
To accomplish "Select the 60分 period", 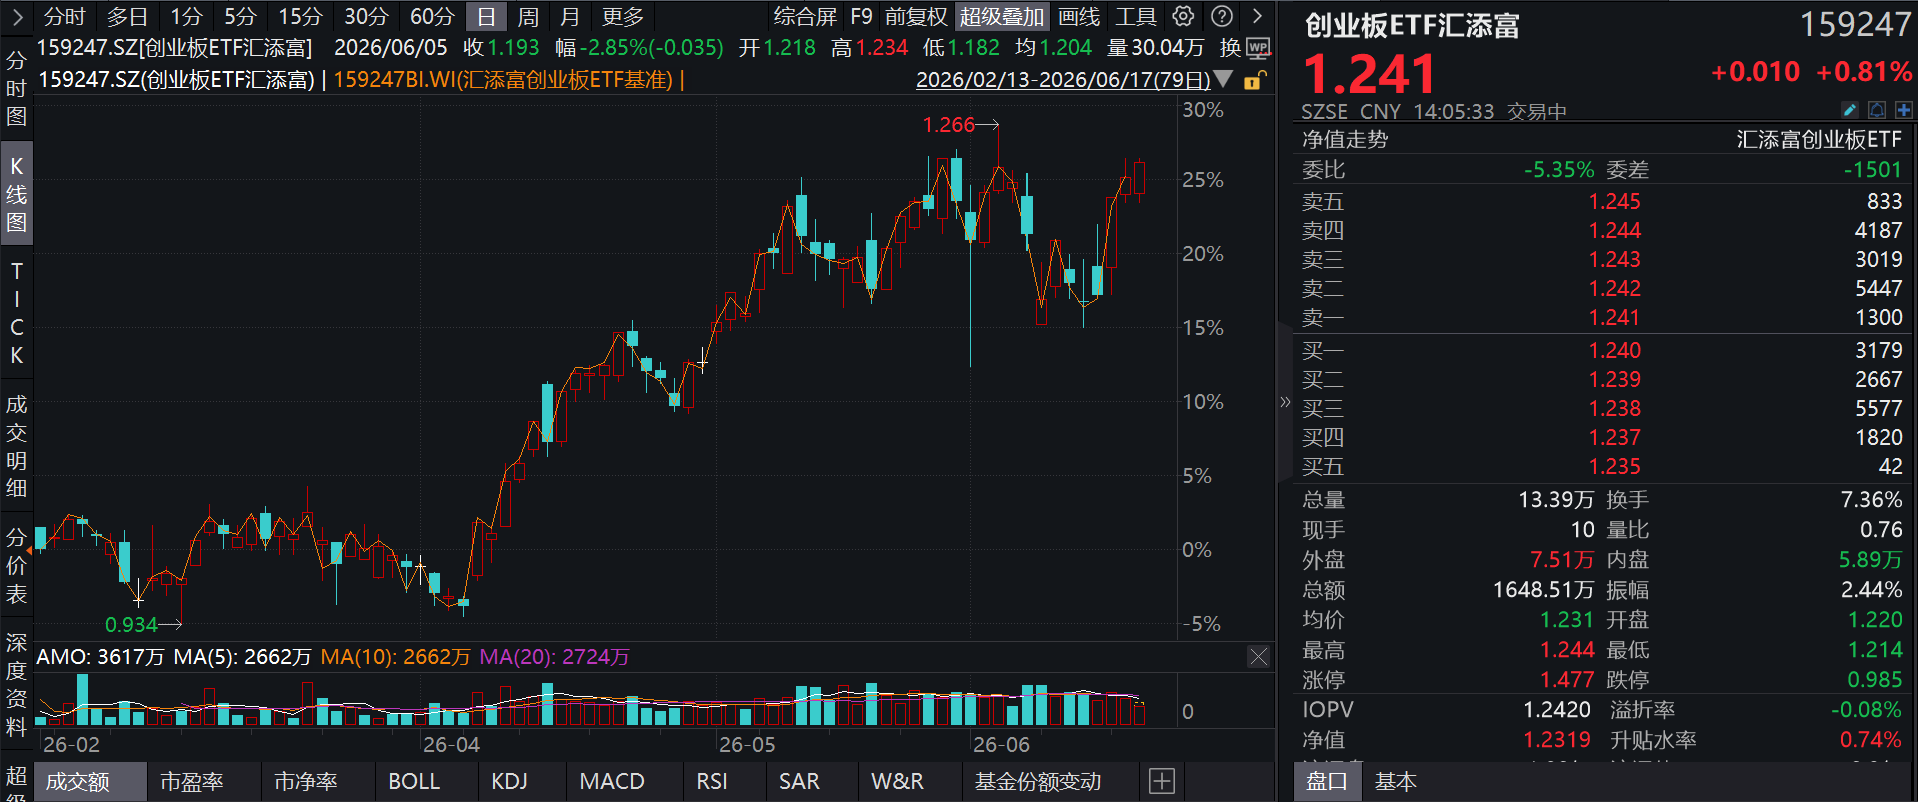I will tap(432, 17).
